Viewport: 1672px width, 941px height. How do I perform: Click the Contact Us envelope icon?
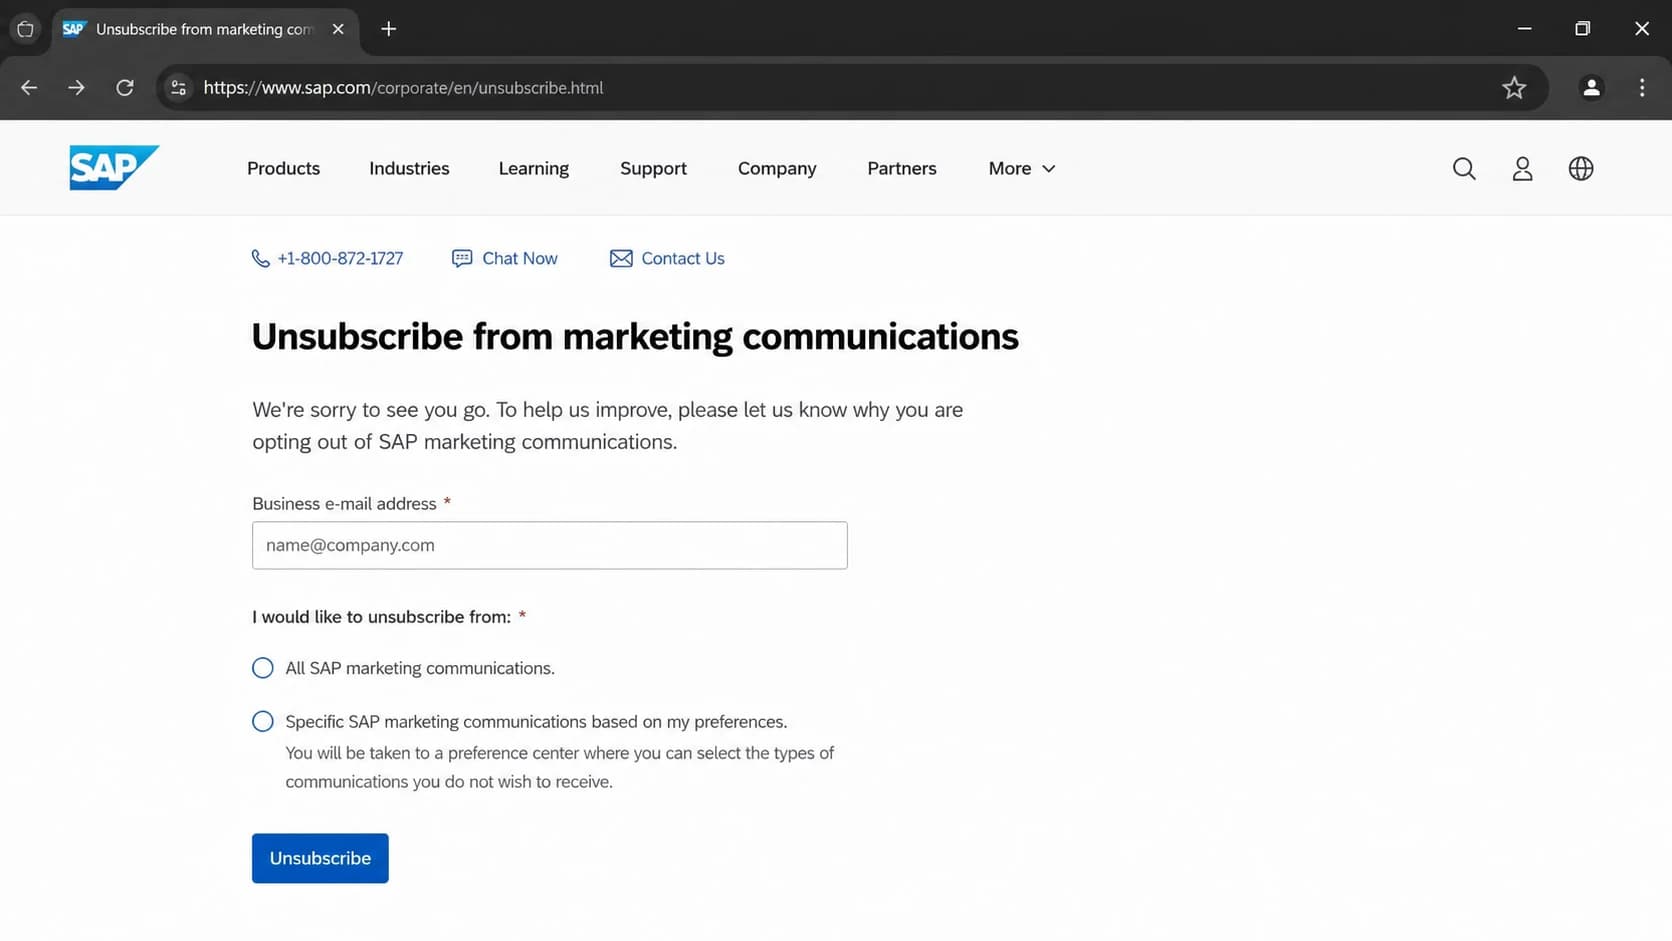click(621, 258)
